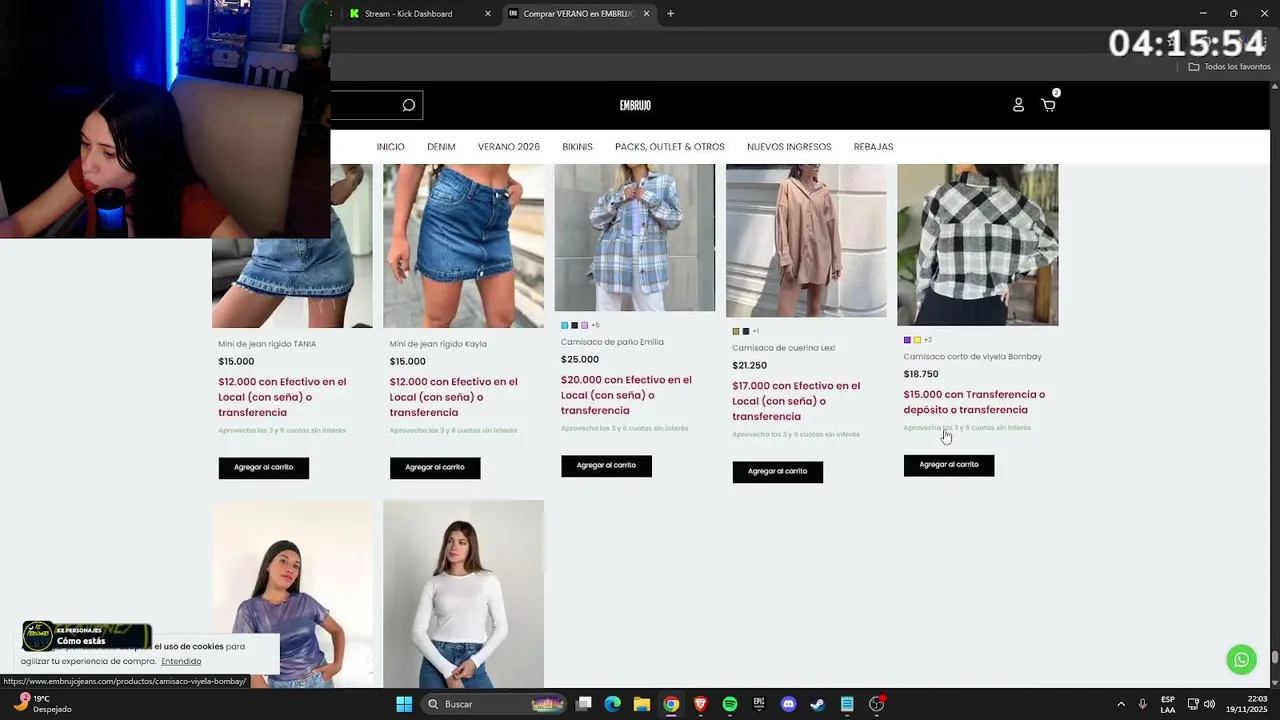The width and height of the screenshot is (1280, 720).
Task: Open File Explorer from the taskbar
Action: pos(642,704)
